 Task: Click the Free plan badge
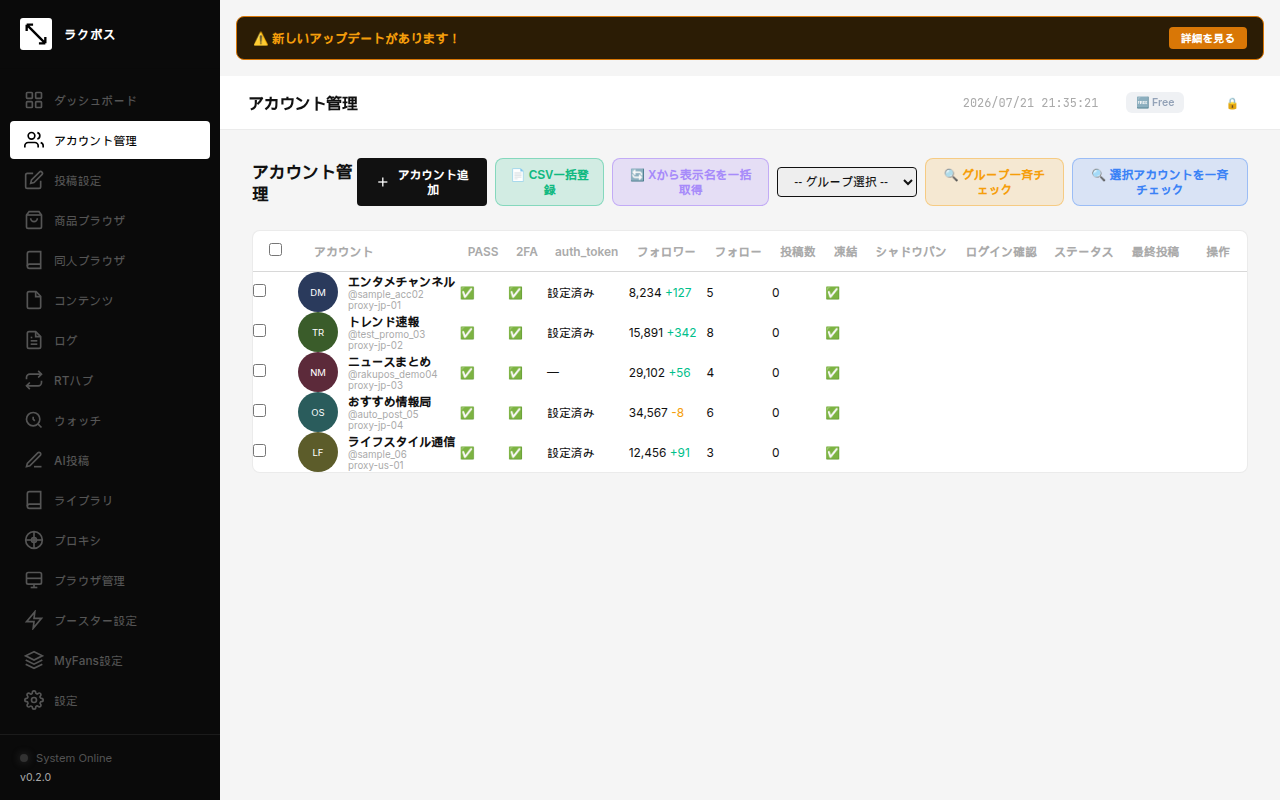tap(1155, 102)
